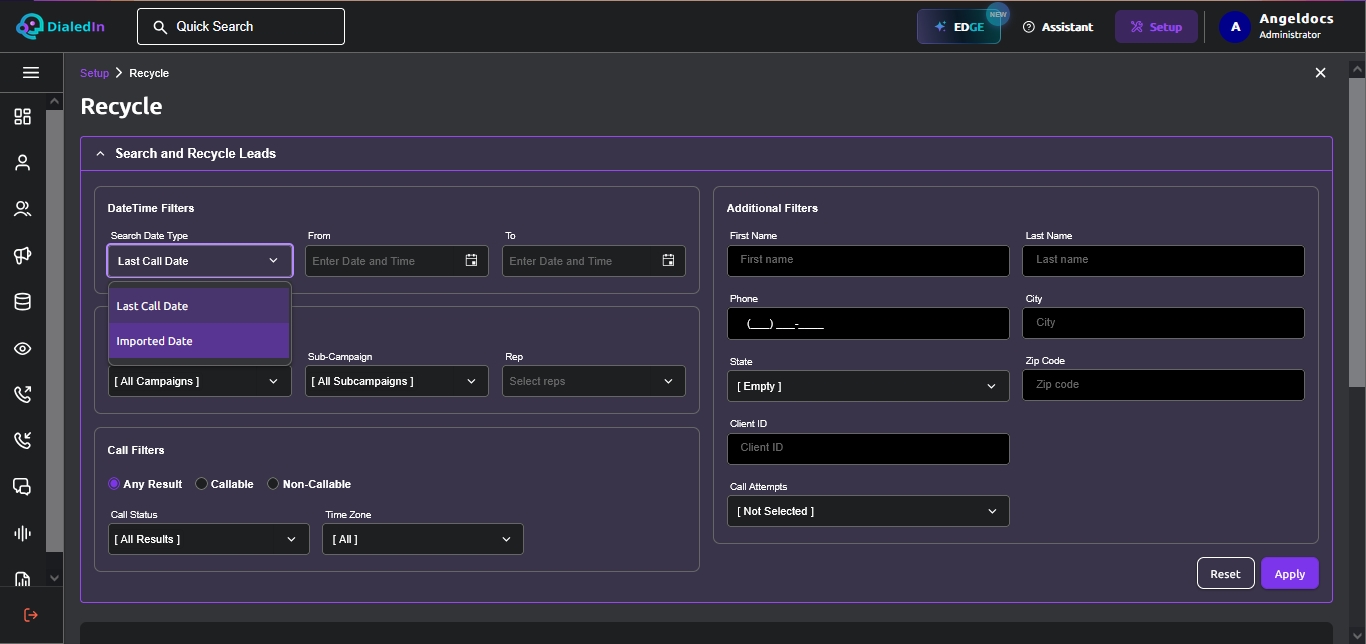Open the audio waveform icon in sidebar
Viewport: 1366px width, 644px height.
[x=22, y=533]
